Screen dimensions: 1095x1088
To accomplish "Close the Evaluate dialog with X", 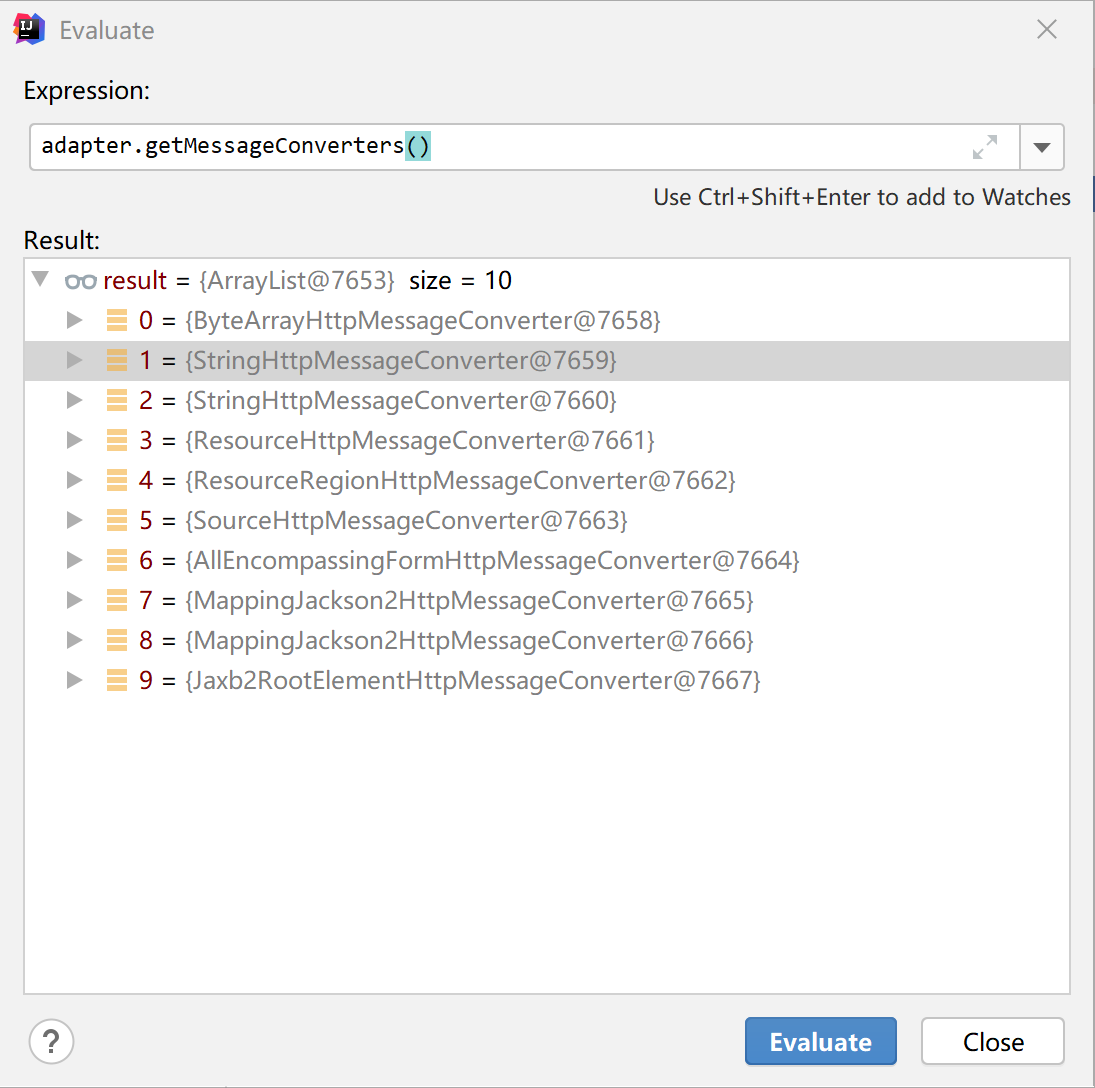I will click(1047, 30).
